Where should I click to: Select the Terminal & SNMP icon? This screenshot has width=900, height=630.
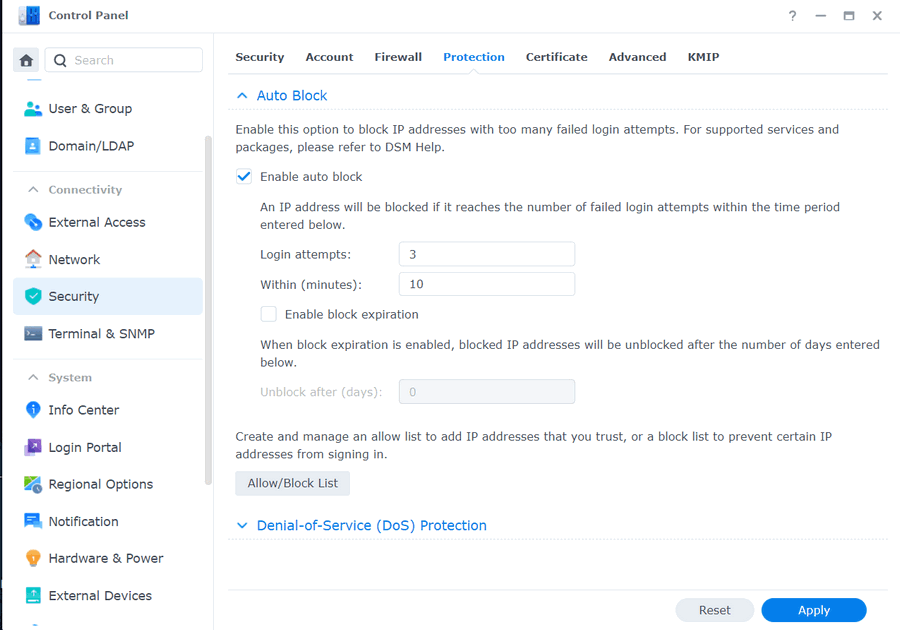(33, 334)
